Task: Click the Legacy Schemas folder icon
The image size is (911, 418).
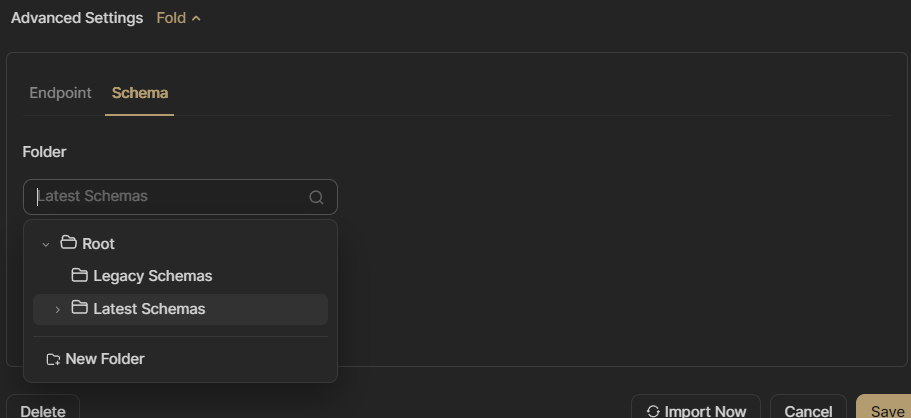Action: pyautogui.click(x=80, y=275)
